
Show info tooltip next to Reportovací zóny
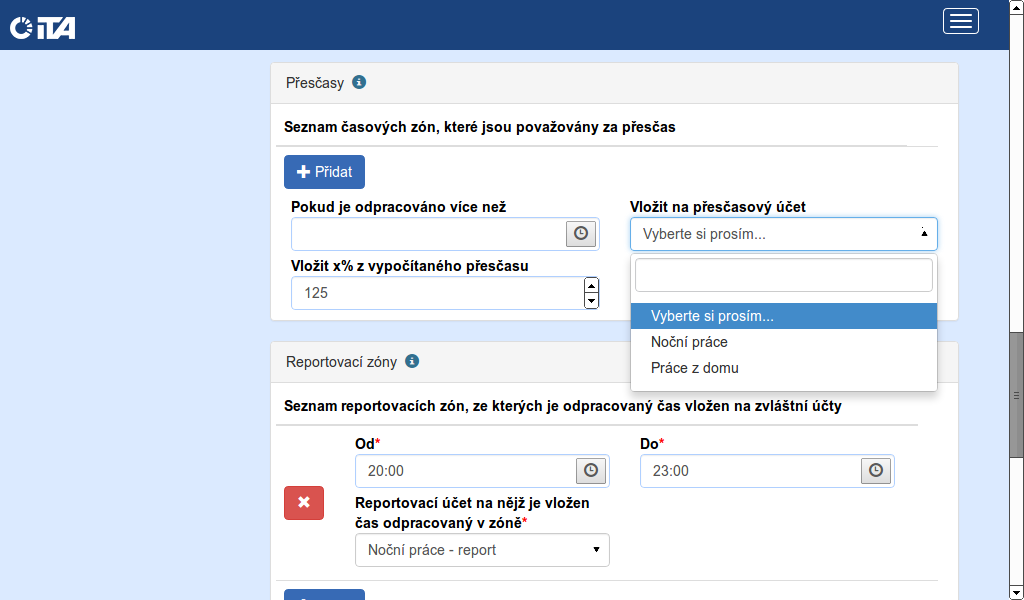(412, 361)
